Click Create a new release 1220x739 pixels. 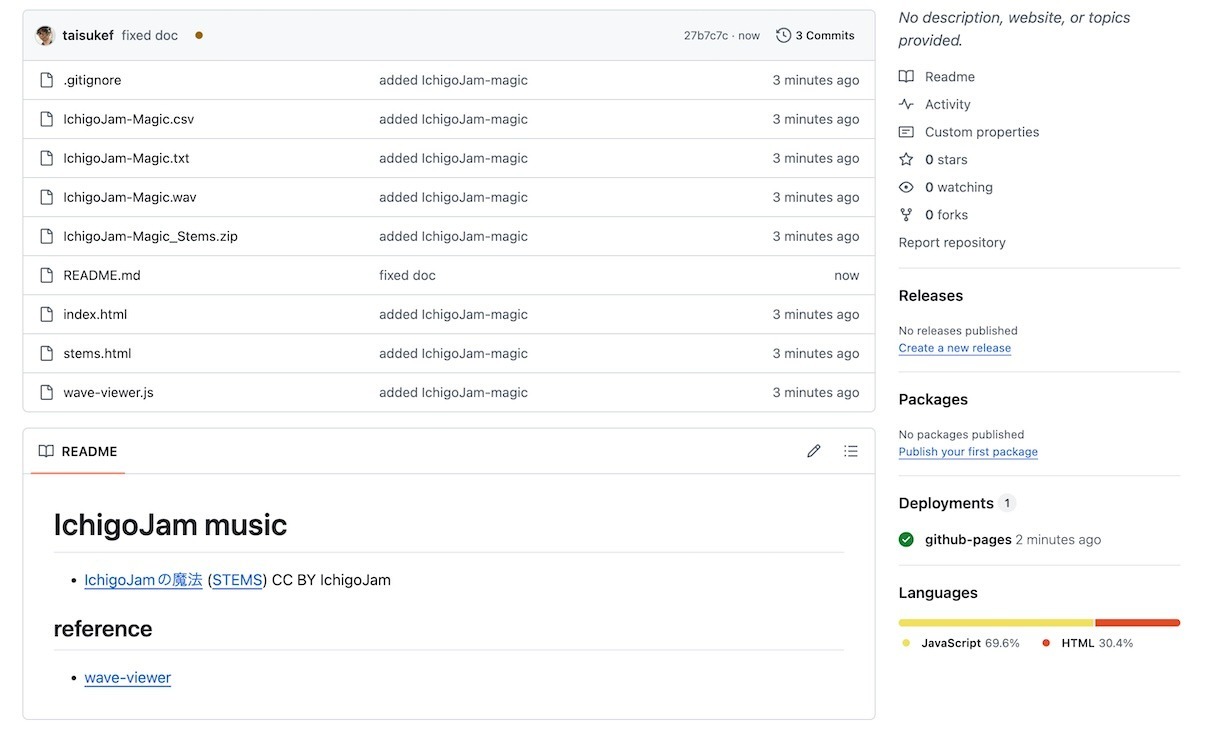(955, 348)
